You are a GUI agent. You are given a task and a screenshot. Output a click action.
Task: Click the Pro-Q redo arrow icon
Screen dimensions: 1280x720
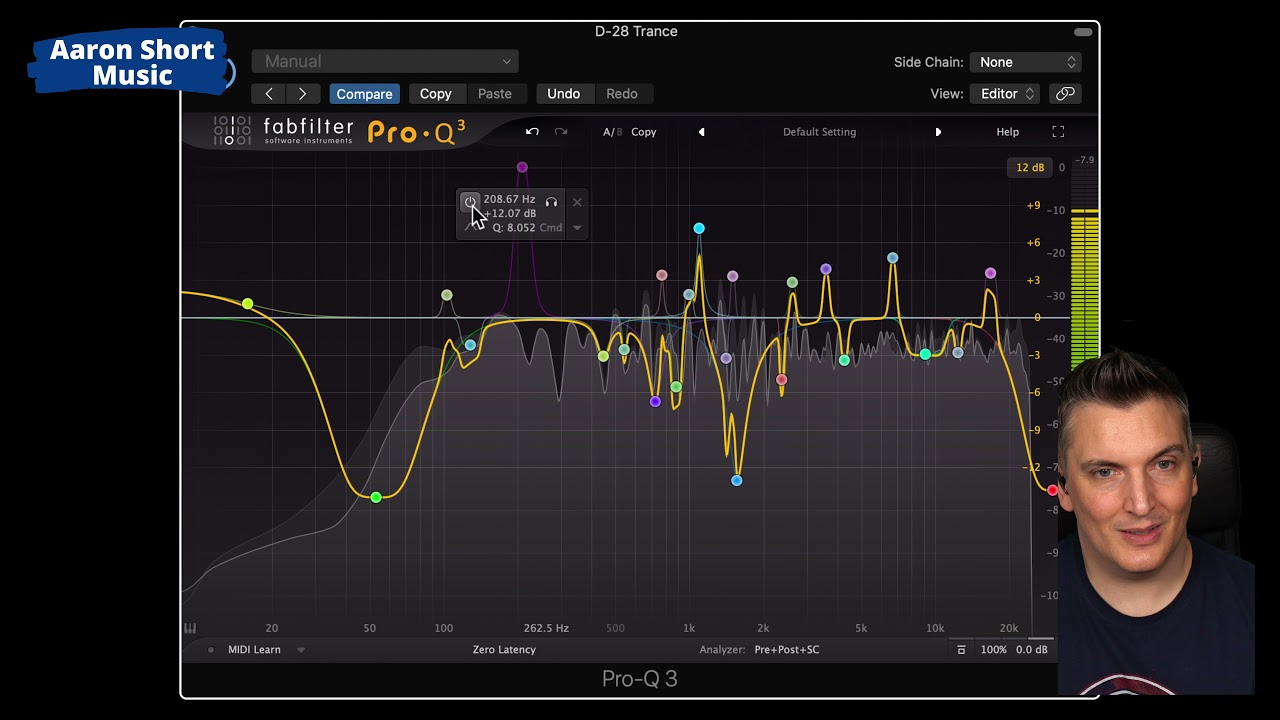click(561, 132)
